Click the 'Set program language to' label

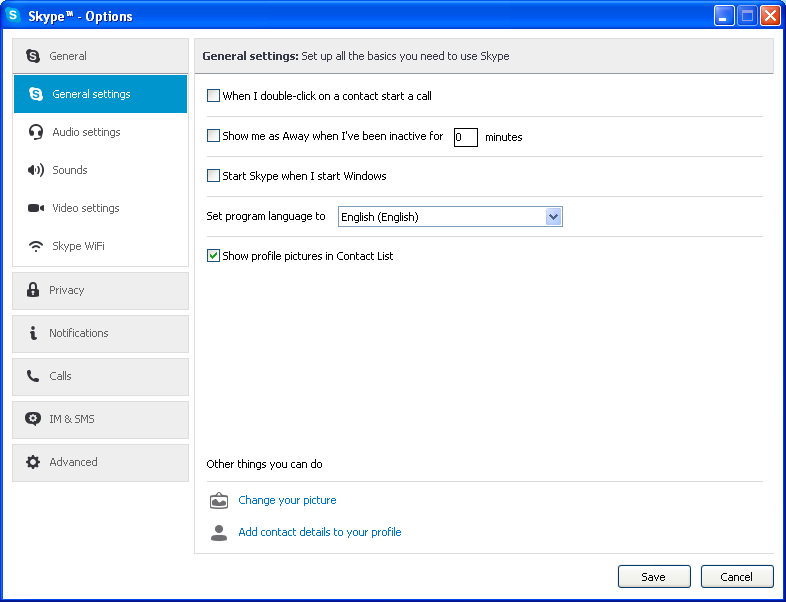[x=266, y=217]
